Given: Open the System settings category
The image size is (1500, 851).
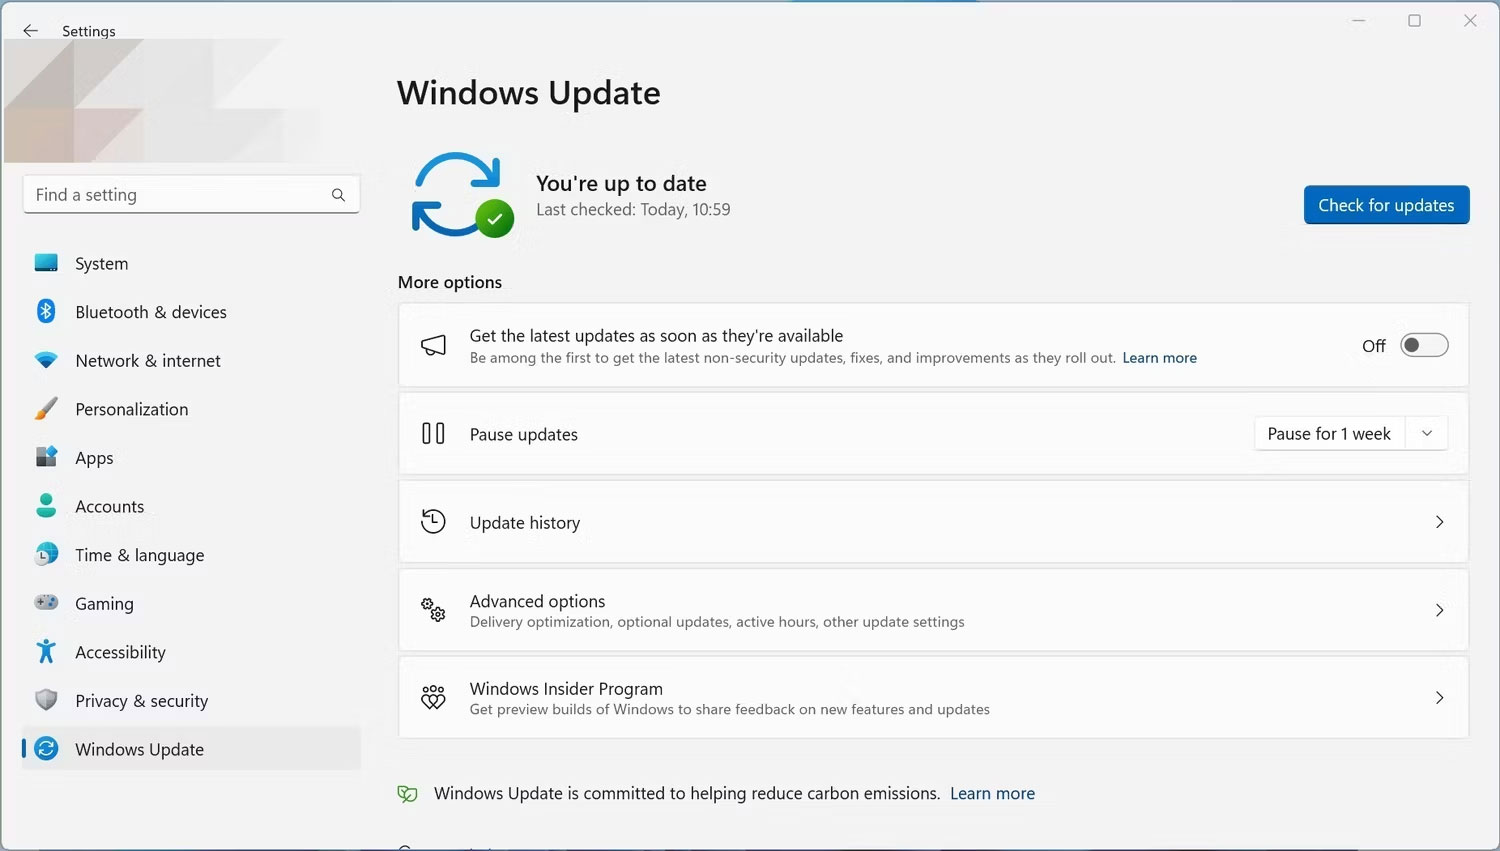Looking at the screenshot, I should [101, 263].
